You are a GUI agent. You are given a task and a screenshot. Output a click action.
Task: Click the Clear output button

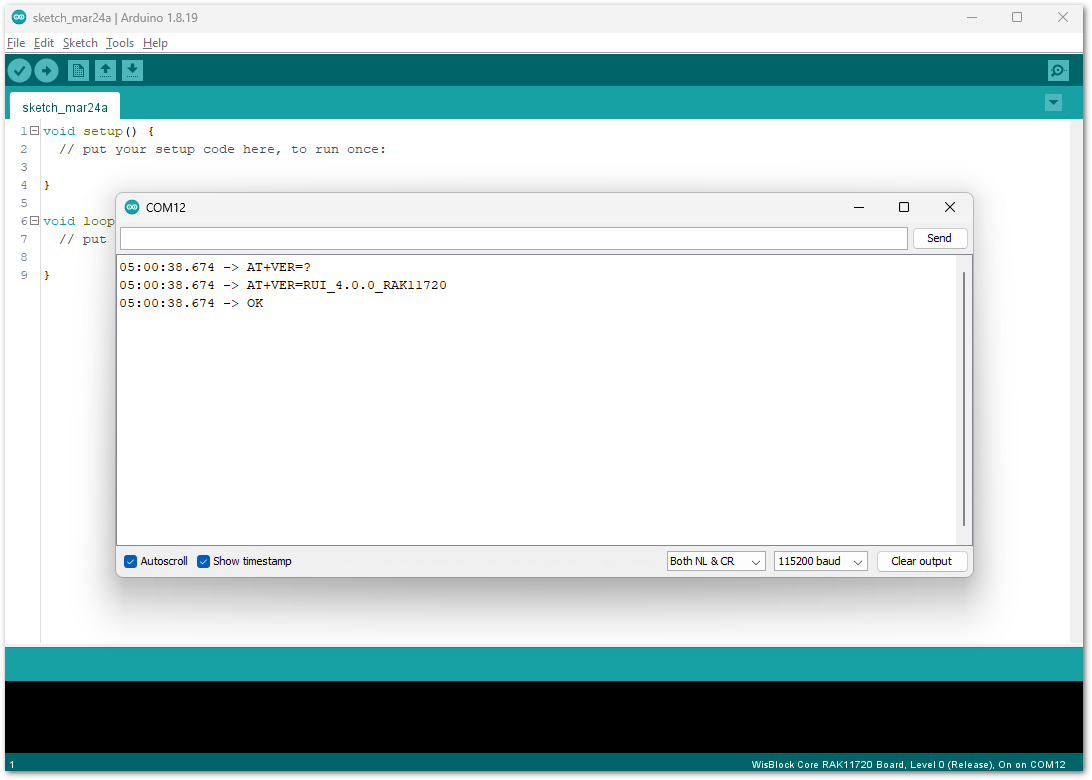tap(922, 561)
